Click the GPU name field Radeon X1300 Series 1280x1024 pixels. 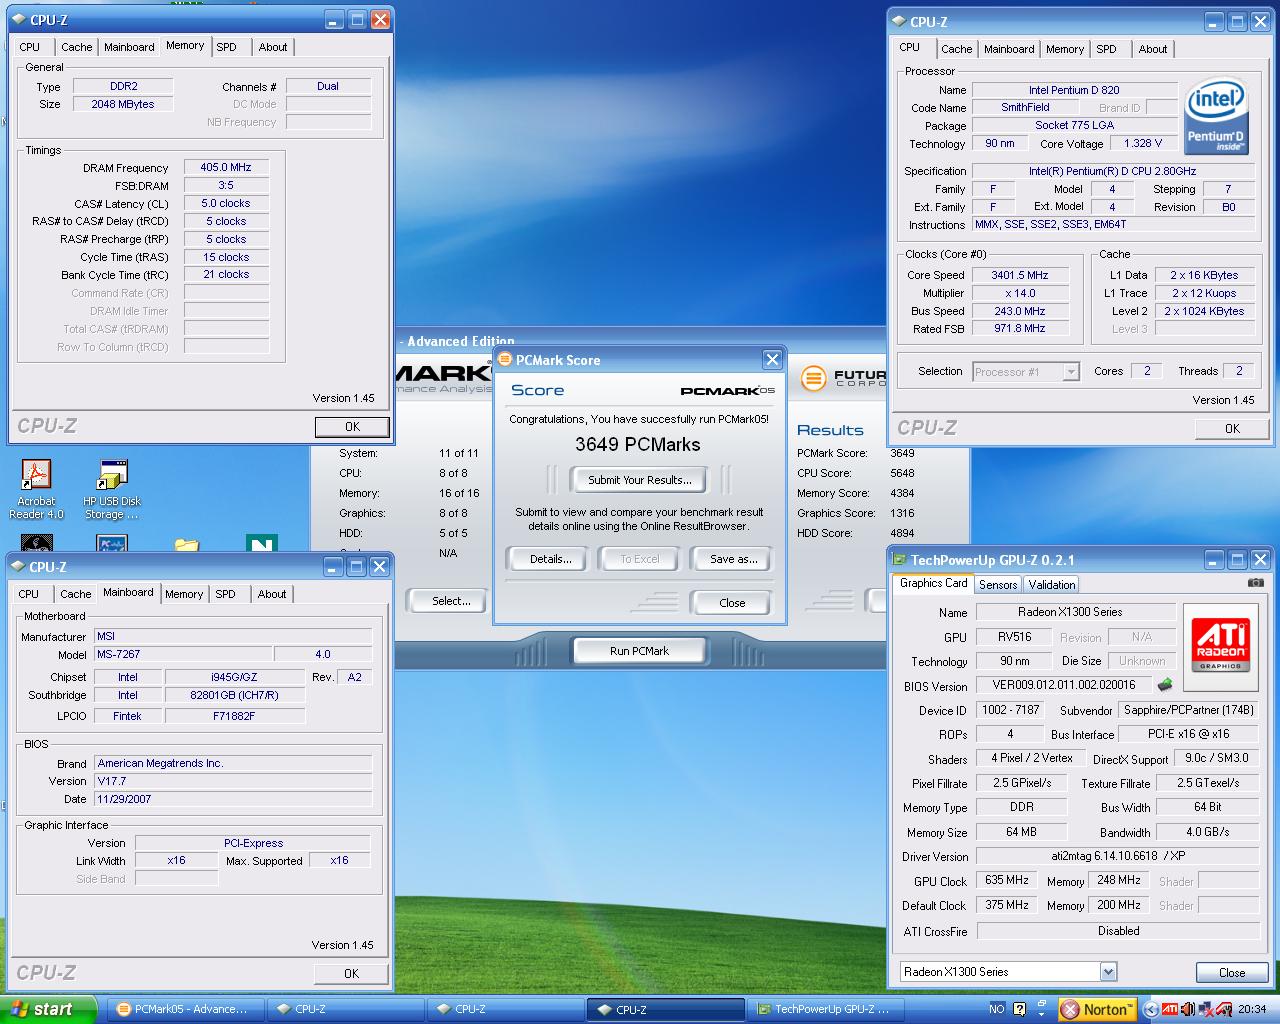[1075, 612]
